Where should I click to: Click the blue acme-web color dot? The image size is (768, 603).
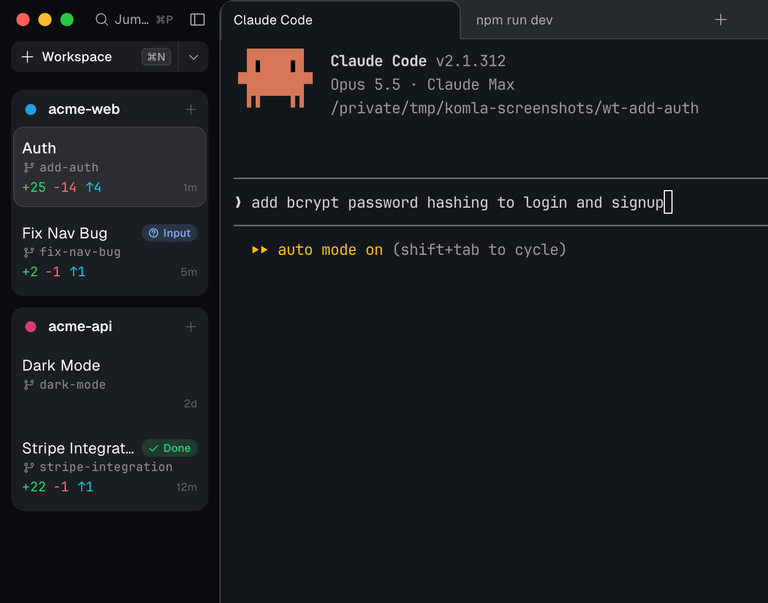click(x=30, y=109)
